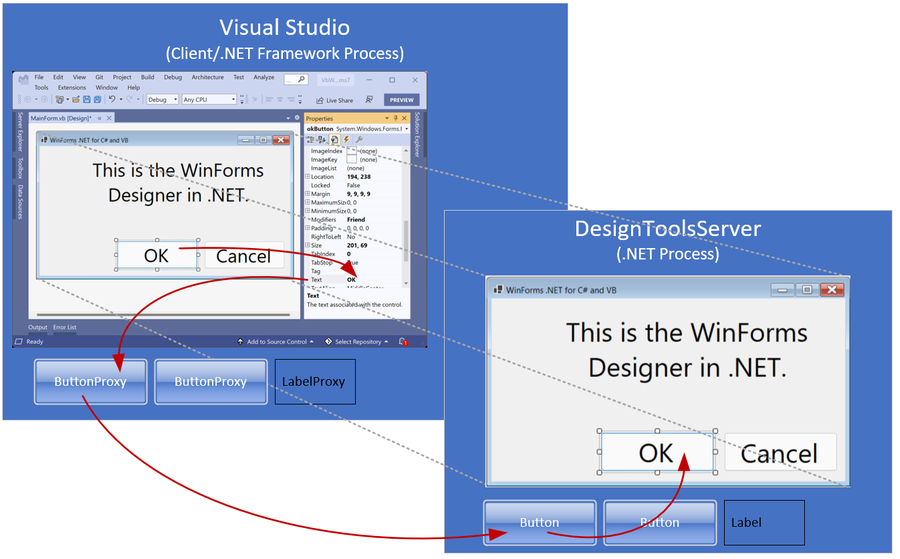Open the Events lightning bolt view in Properties
Screen dimensions: 900x559
point(346,139)
